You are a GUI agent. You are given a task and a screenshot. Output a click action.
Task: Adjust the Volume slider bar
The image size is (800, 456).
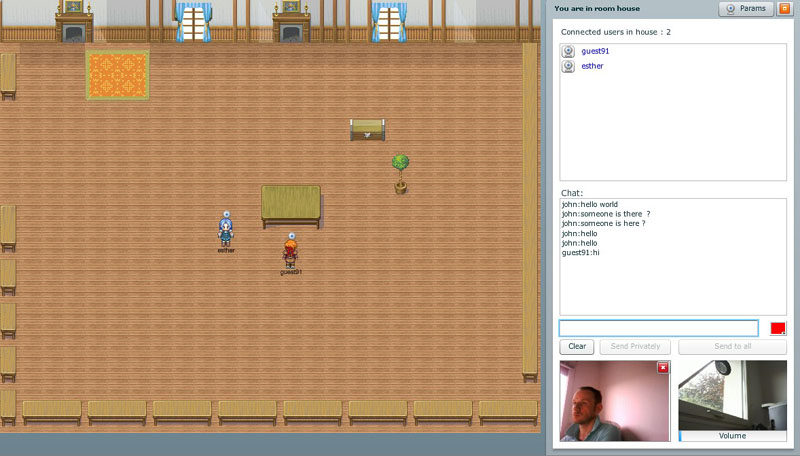(x=732, y=436)
